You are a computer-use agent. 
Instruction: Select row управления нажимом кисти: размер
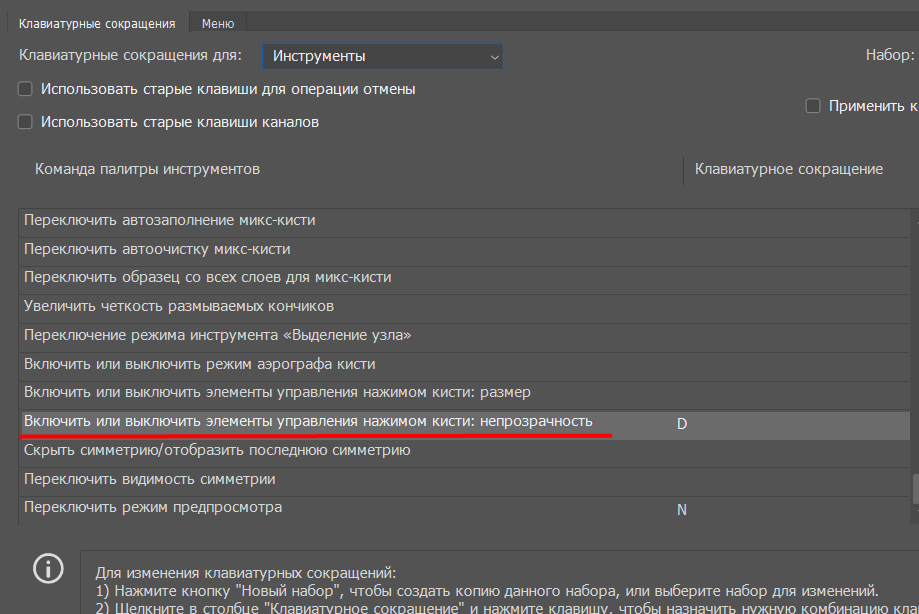464,395
